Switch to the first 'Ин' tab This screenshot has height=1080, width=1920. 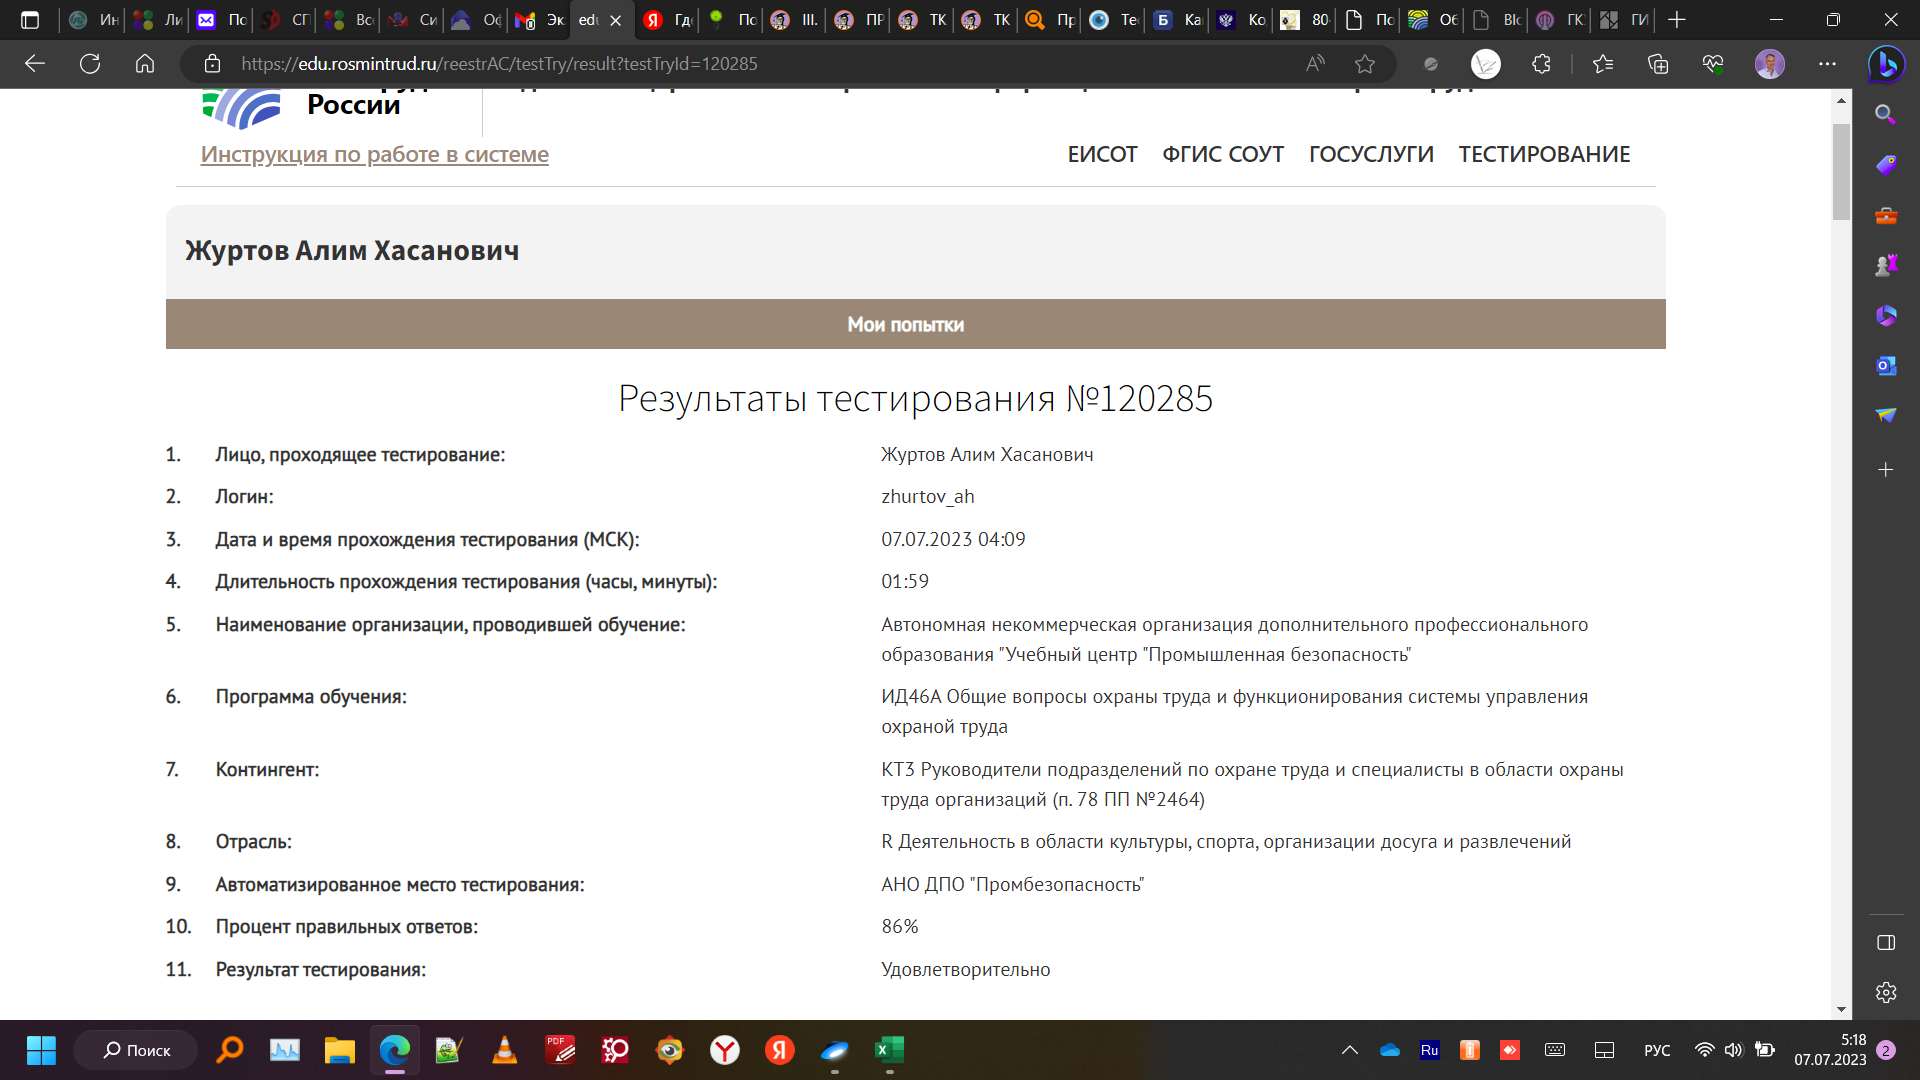93,20
